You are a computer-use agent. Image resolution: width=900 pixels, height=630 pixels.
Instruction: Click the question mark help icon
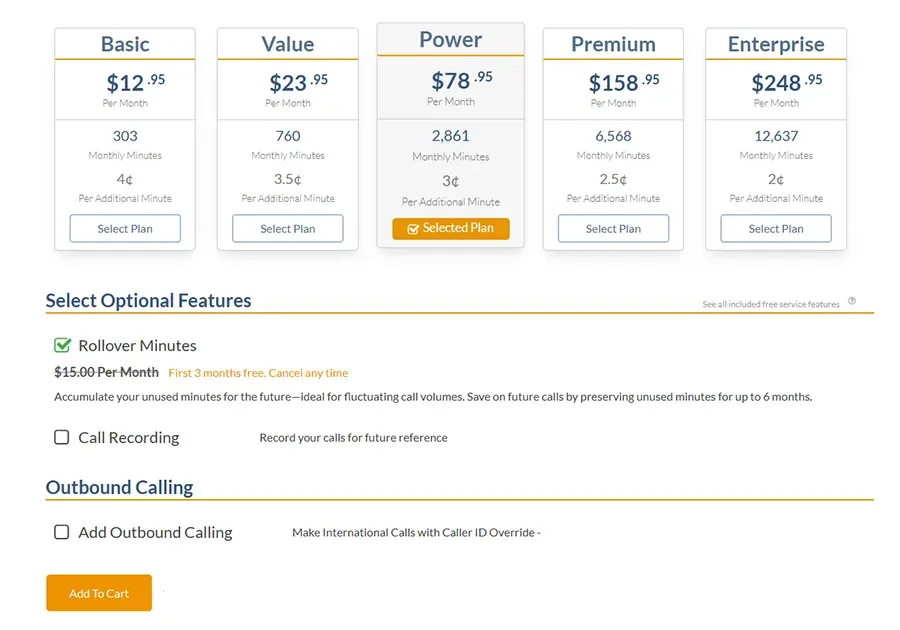852,300
